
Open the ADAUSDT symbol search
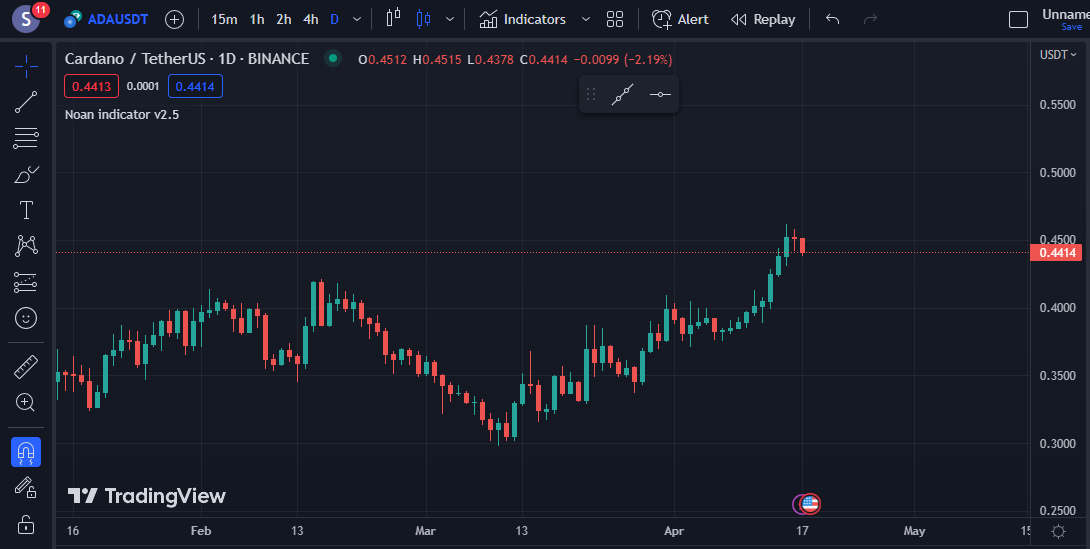coord(106,19)
